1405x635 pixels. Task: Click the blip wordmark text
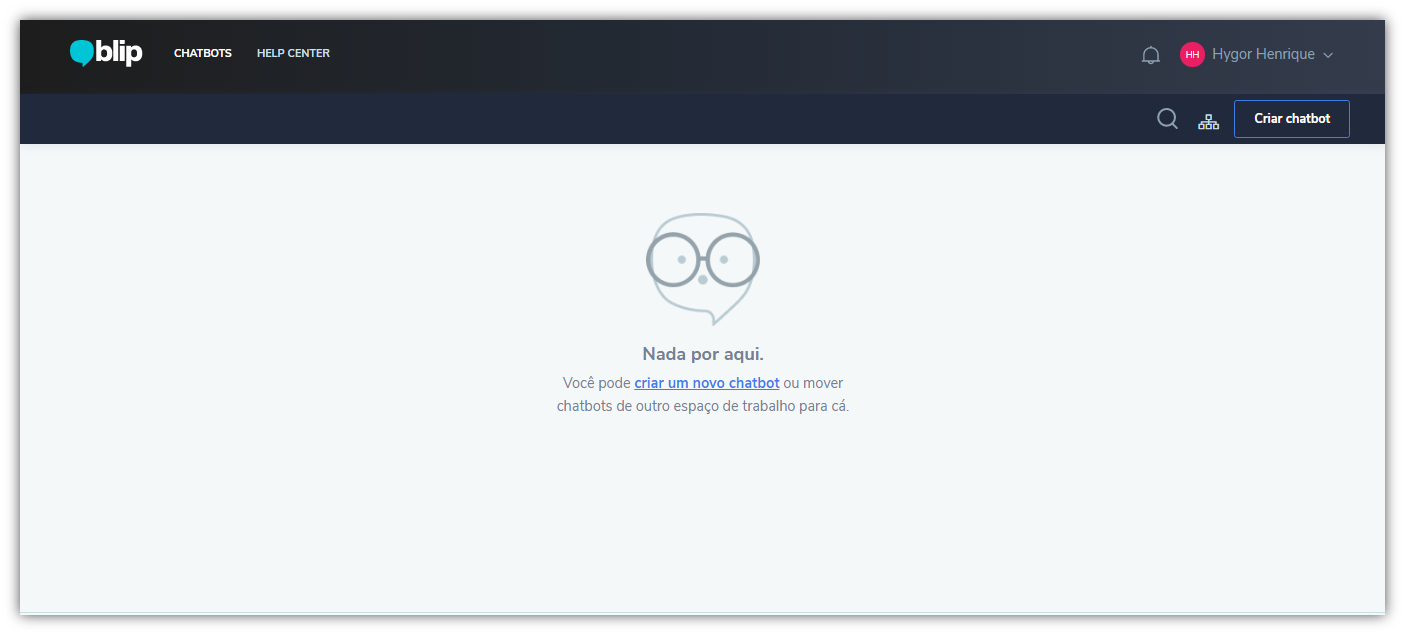point(120,53)
